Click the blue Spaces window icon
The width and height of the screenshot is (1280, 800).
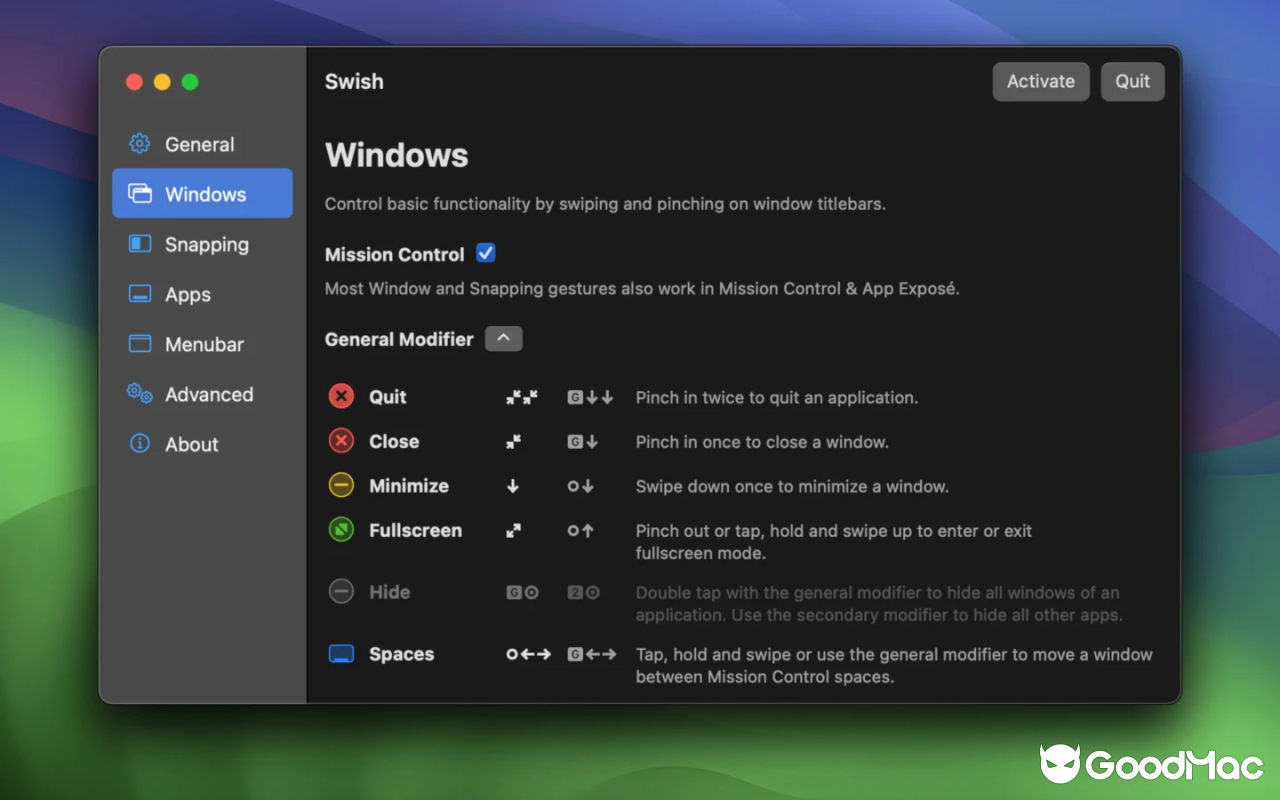click(x=340, y=653)
